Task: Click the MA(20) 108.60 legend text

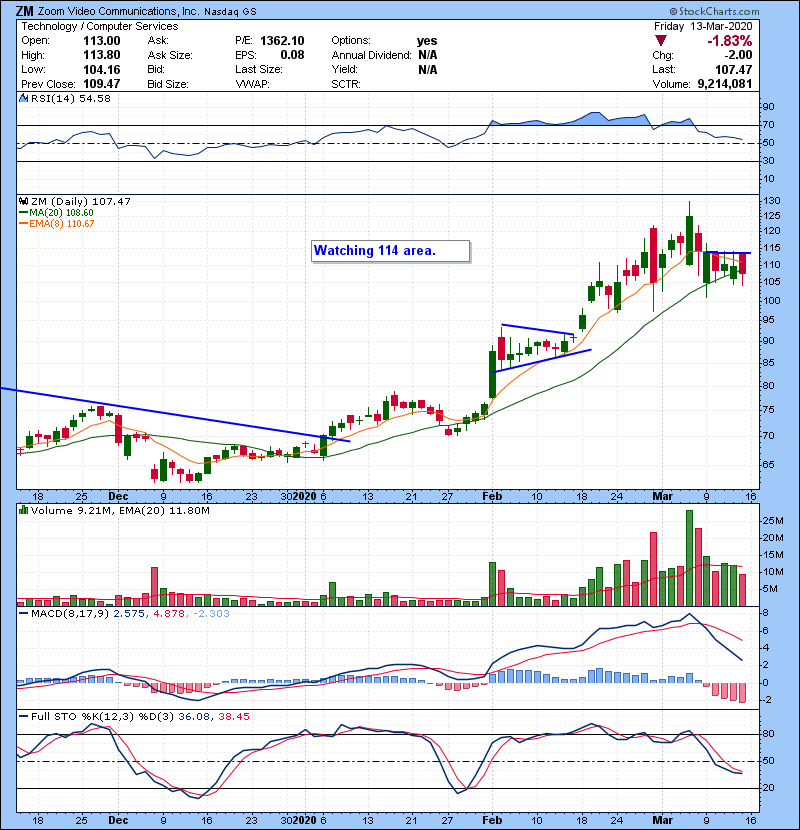Action: [x=61, y=212]
